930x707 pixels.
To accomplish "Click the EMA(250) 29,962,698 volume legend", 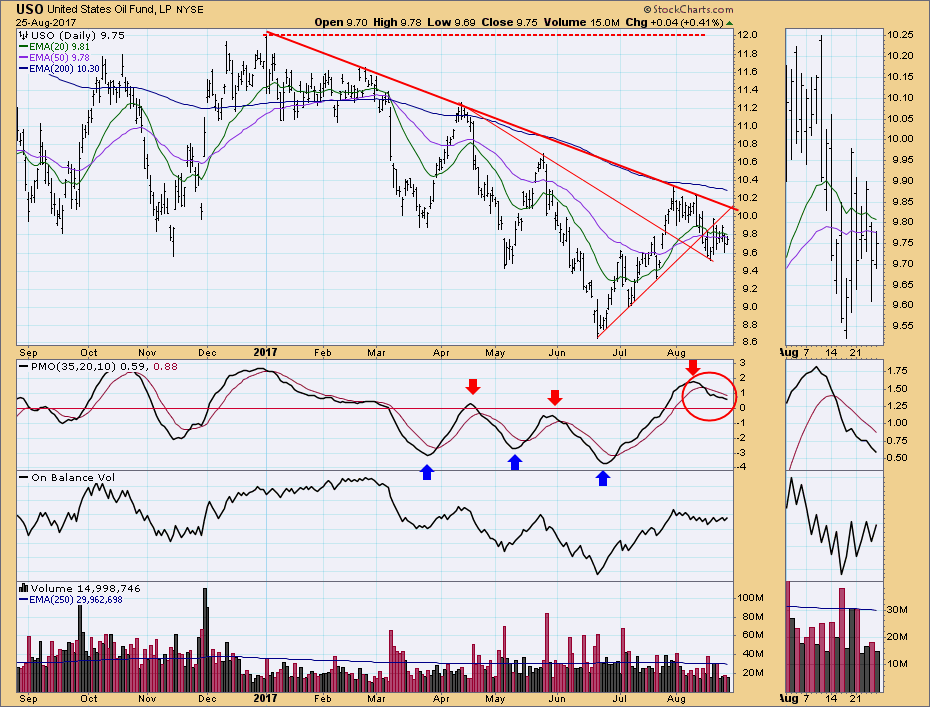I will coord(71,600).
